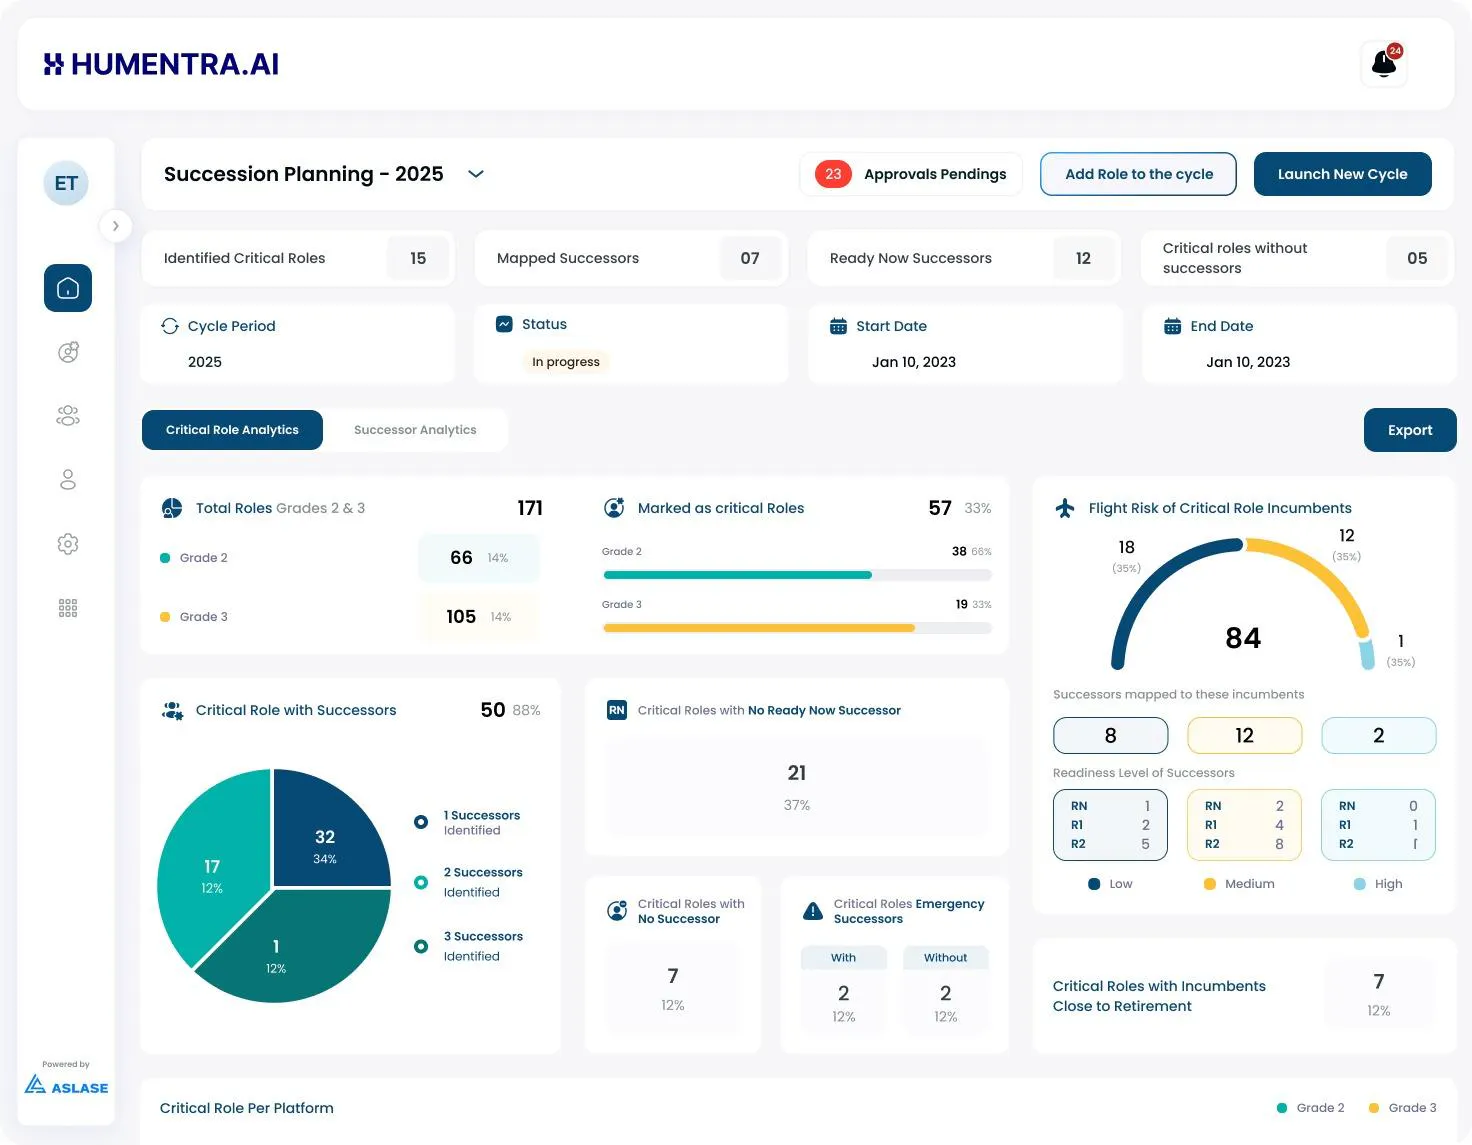Viewport: 1472px width, 1145px height.
Task: Click the 23 approvals count badge
Action: tap(833, 174)
